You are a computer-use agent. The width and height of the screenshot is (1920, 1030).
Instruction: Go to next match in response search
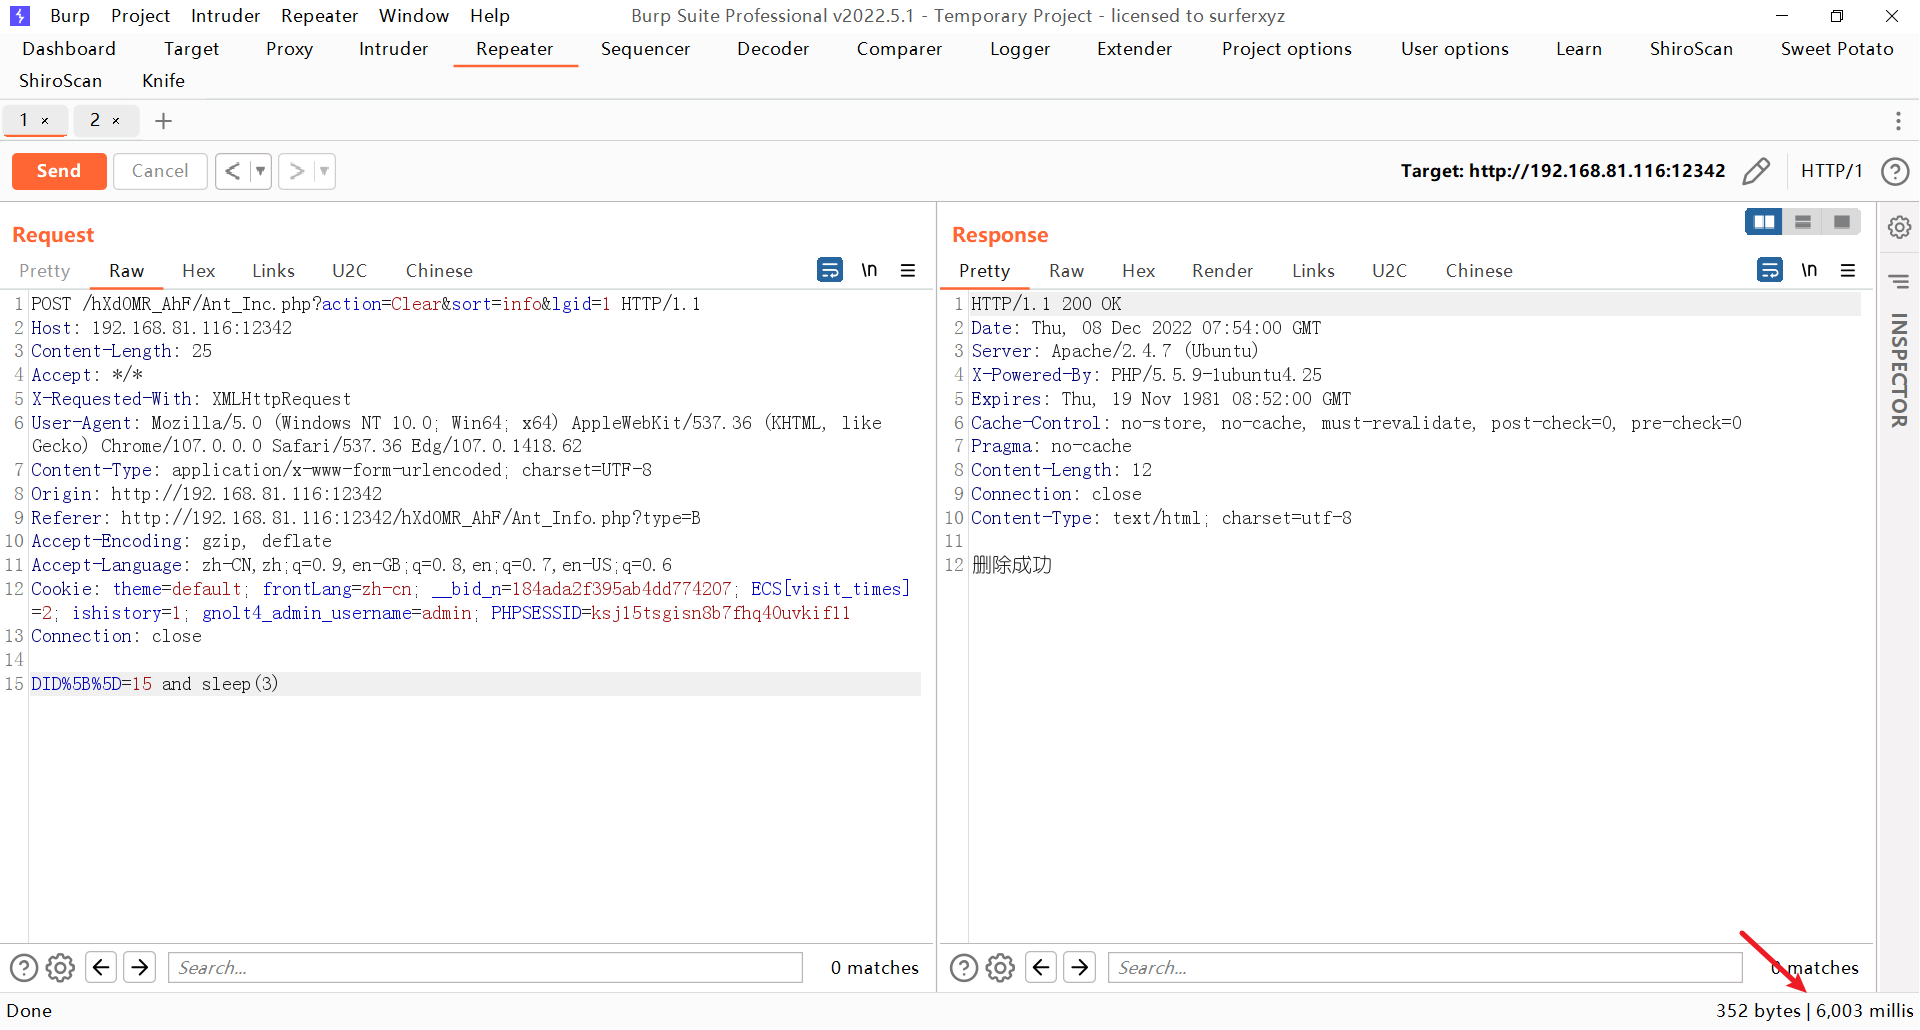coord(1080,967)
